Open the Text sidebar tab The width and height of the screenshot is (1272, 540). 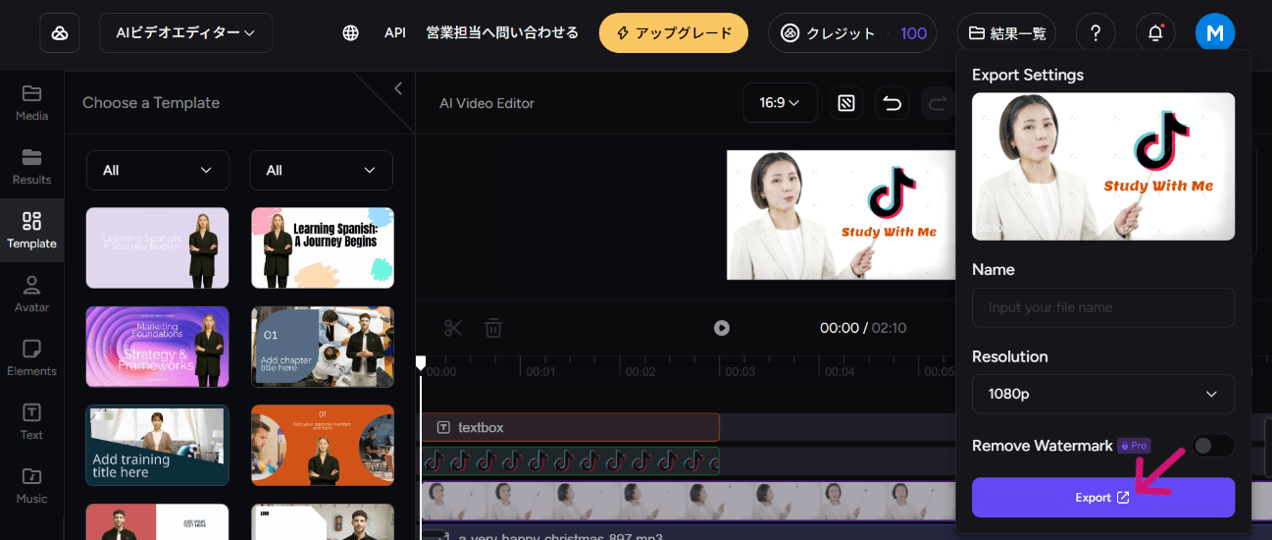32,422
